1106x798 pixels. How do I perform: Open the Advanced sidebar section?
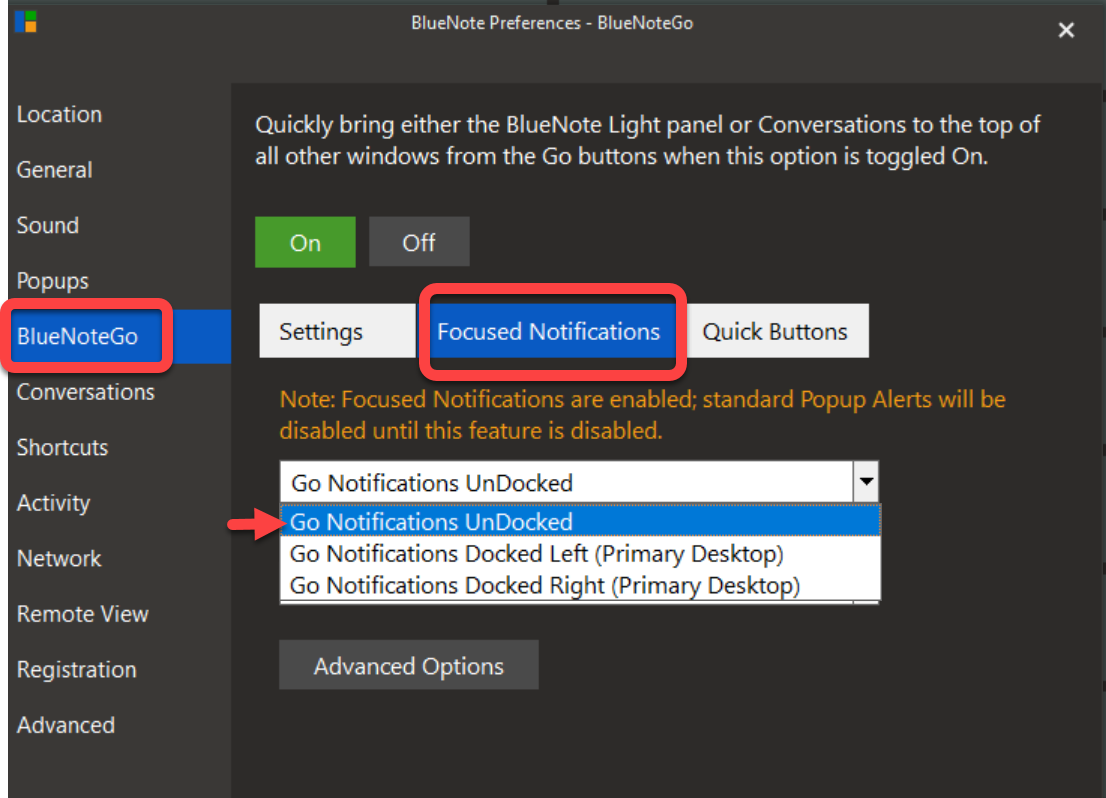coord(66,725)
